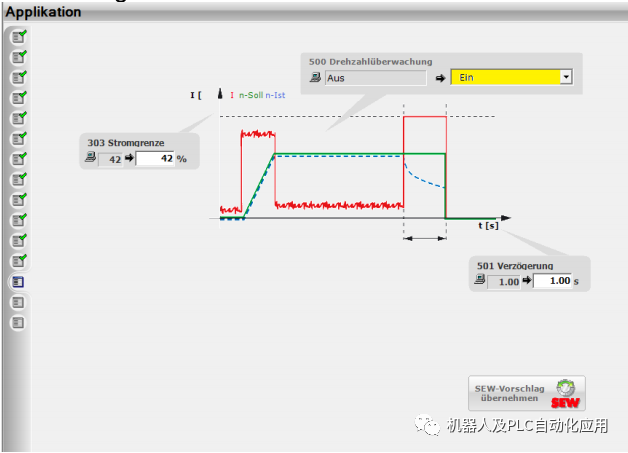
Task: Go to wizard step 9 checked icon
Action: [18, 200]
